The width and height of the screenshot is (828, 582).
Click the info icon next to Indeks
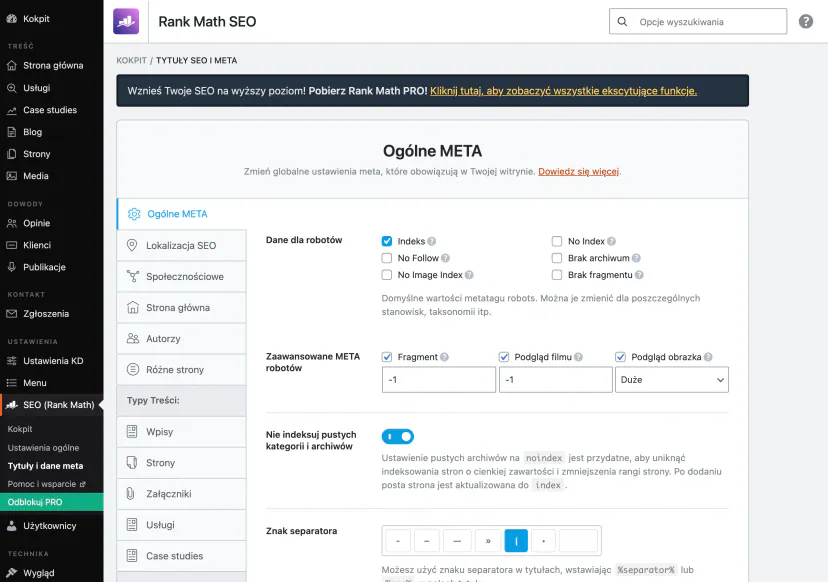pyautogui.click(x=431, y=241)
